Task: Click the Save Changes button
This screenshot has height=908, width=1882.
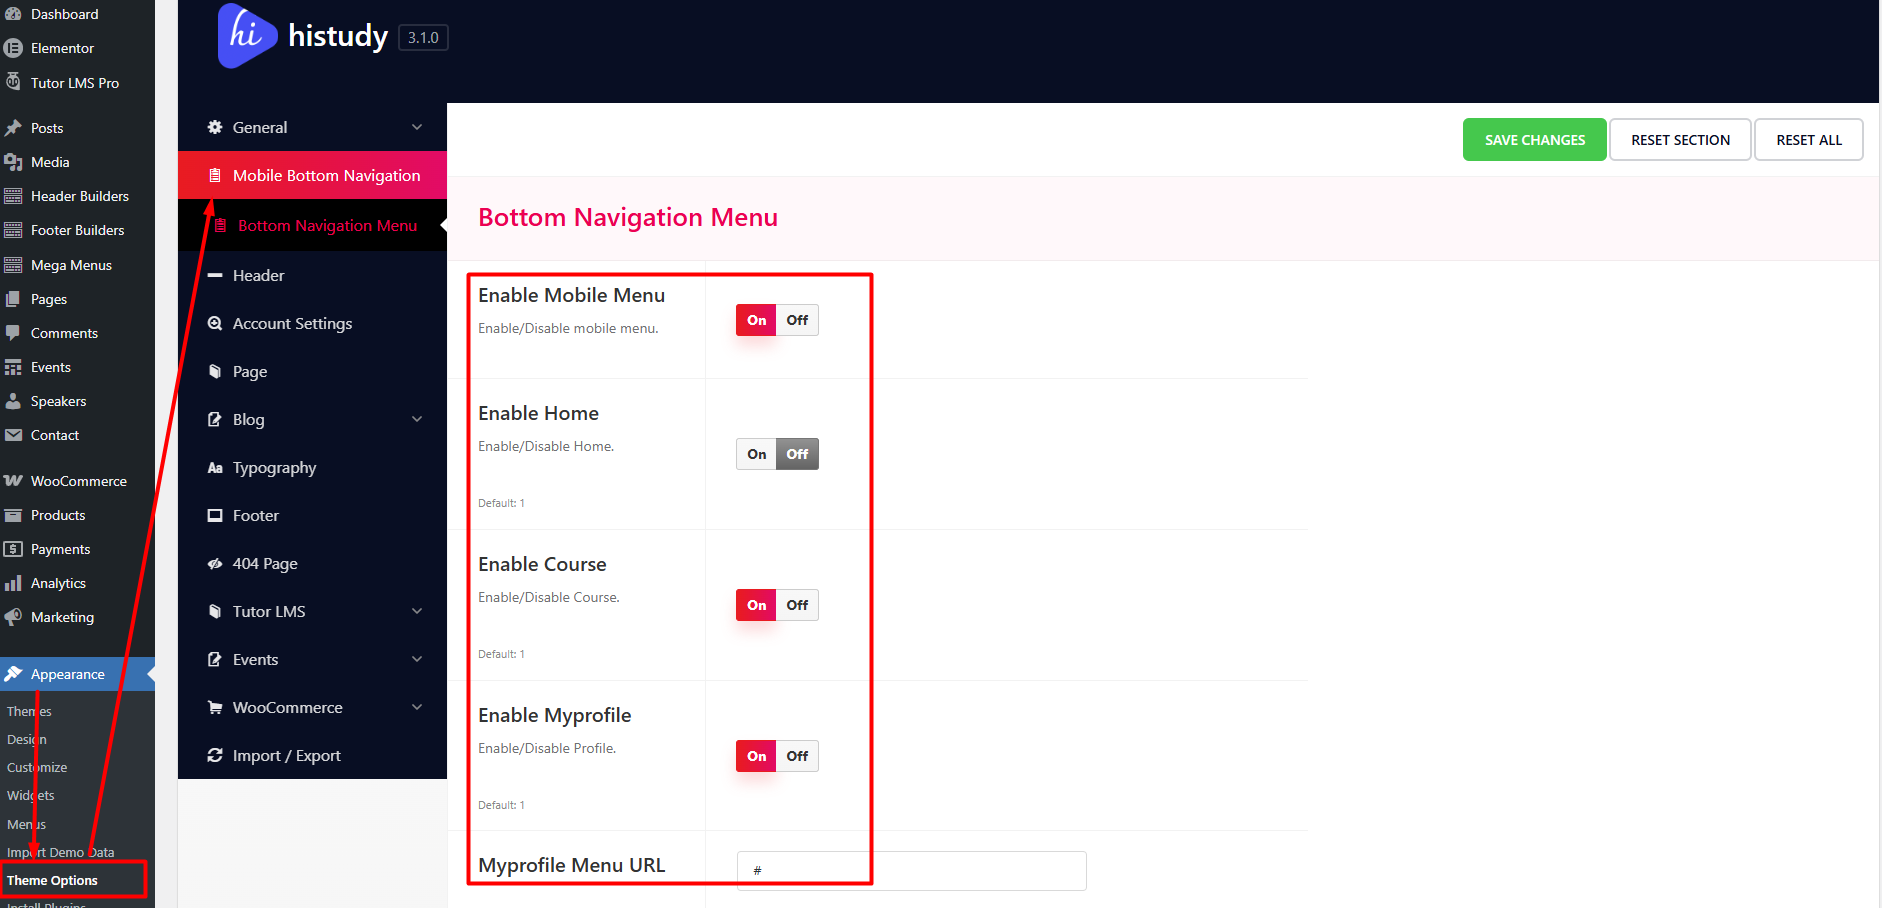Action: (1534, 139)
